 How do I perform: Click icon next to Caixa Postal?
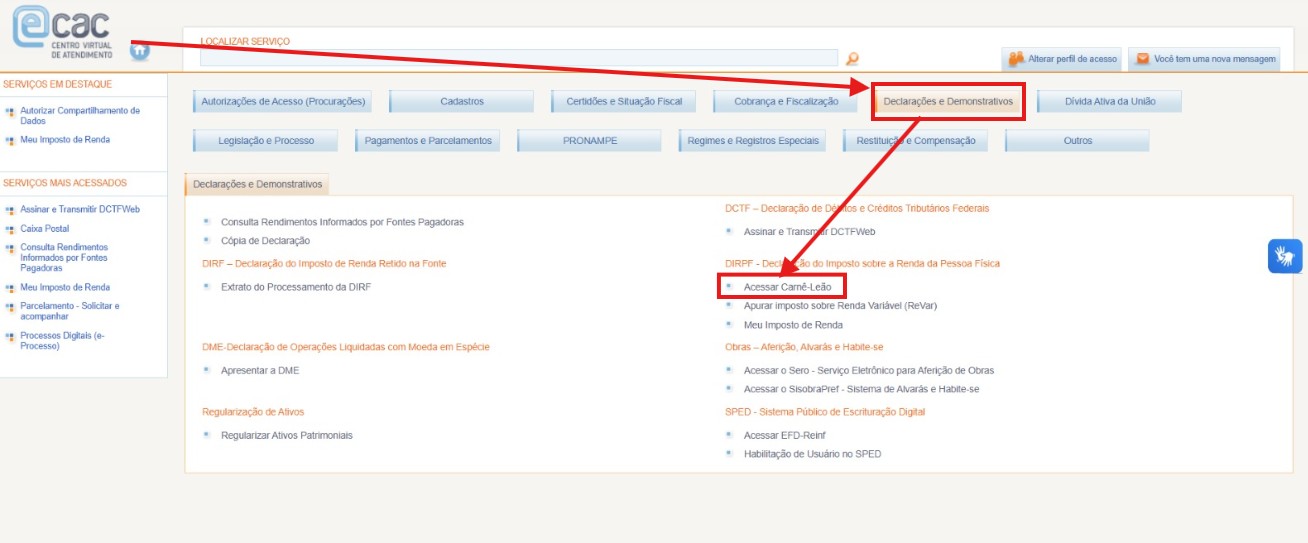click(10, 230)
